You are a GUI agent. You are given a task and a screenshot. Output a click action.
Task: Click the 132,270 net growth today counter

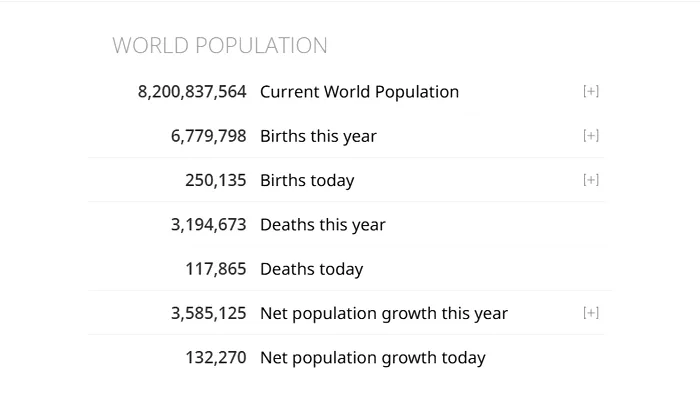point(216,358)
